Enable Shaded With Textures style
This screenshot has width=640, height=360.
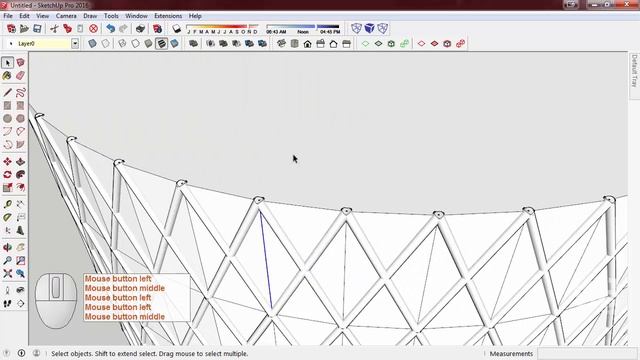tap(162, 43)
